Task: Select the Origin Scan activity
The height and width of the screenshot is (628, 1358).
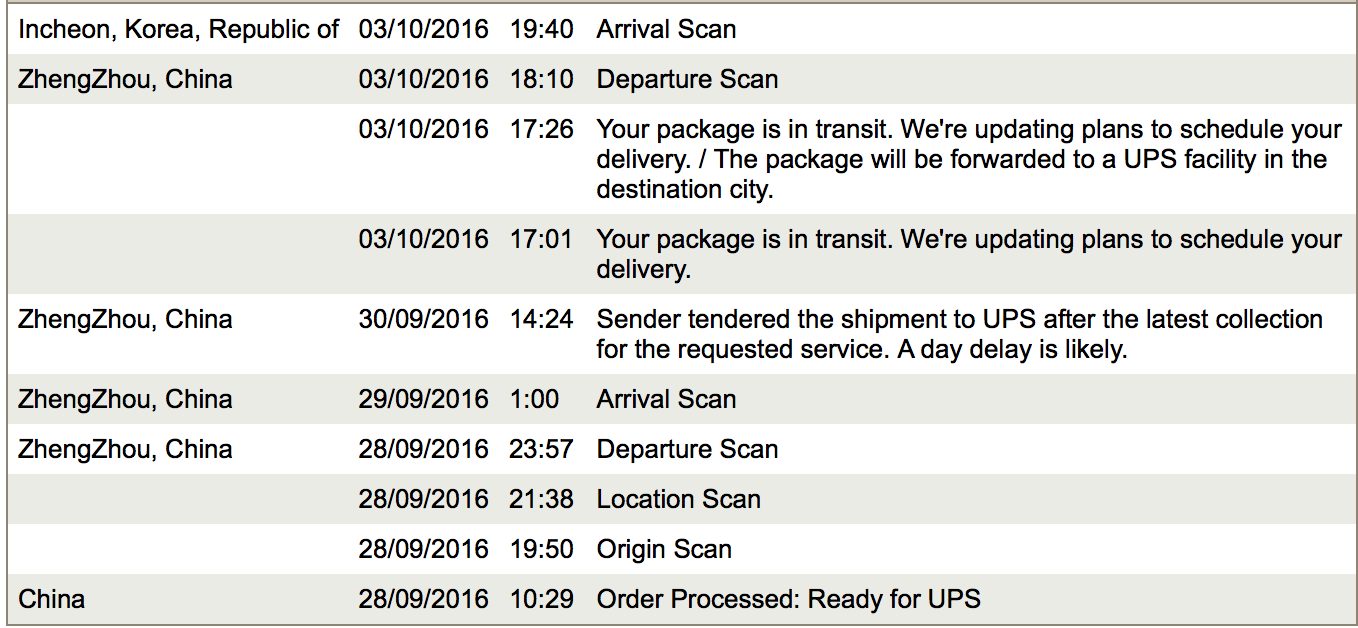Action: (x=664, y=549)
